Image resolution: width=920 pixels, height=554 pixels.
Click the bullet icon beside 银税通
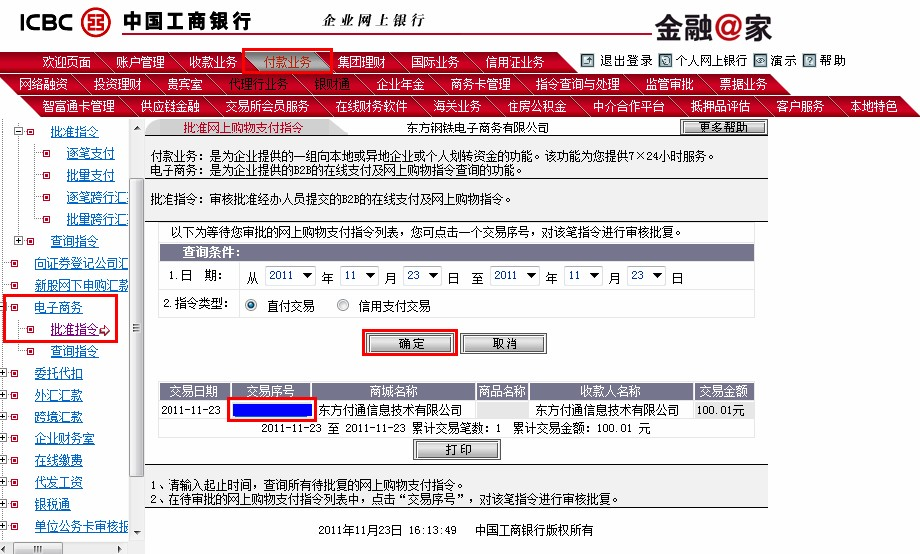[x=15, y=505]
